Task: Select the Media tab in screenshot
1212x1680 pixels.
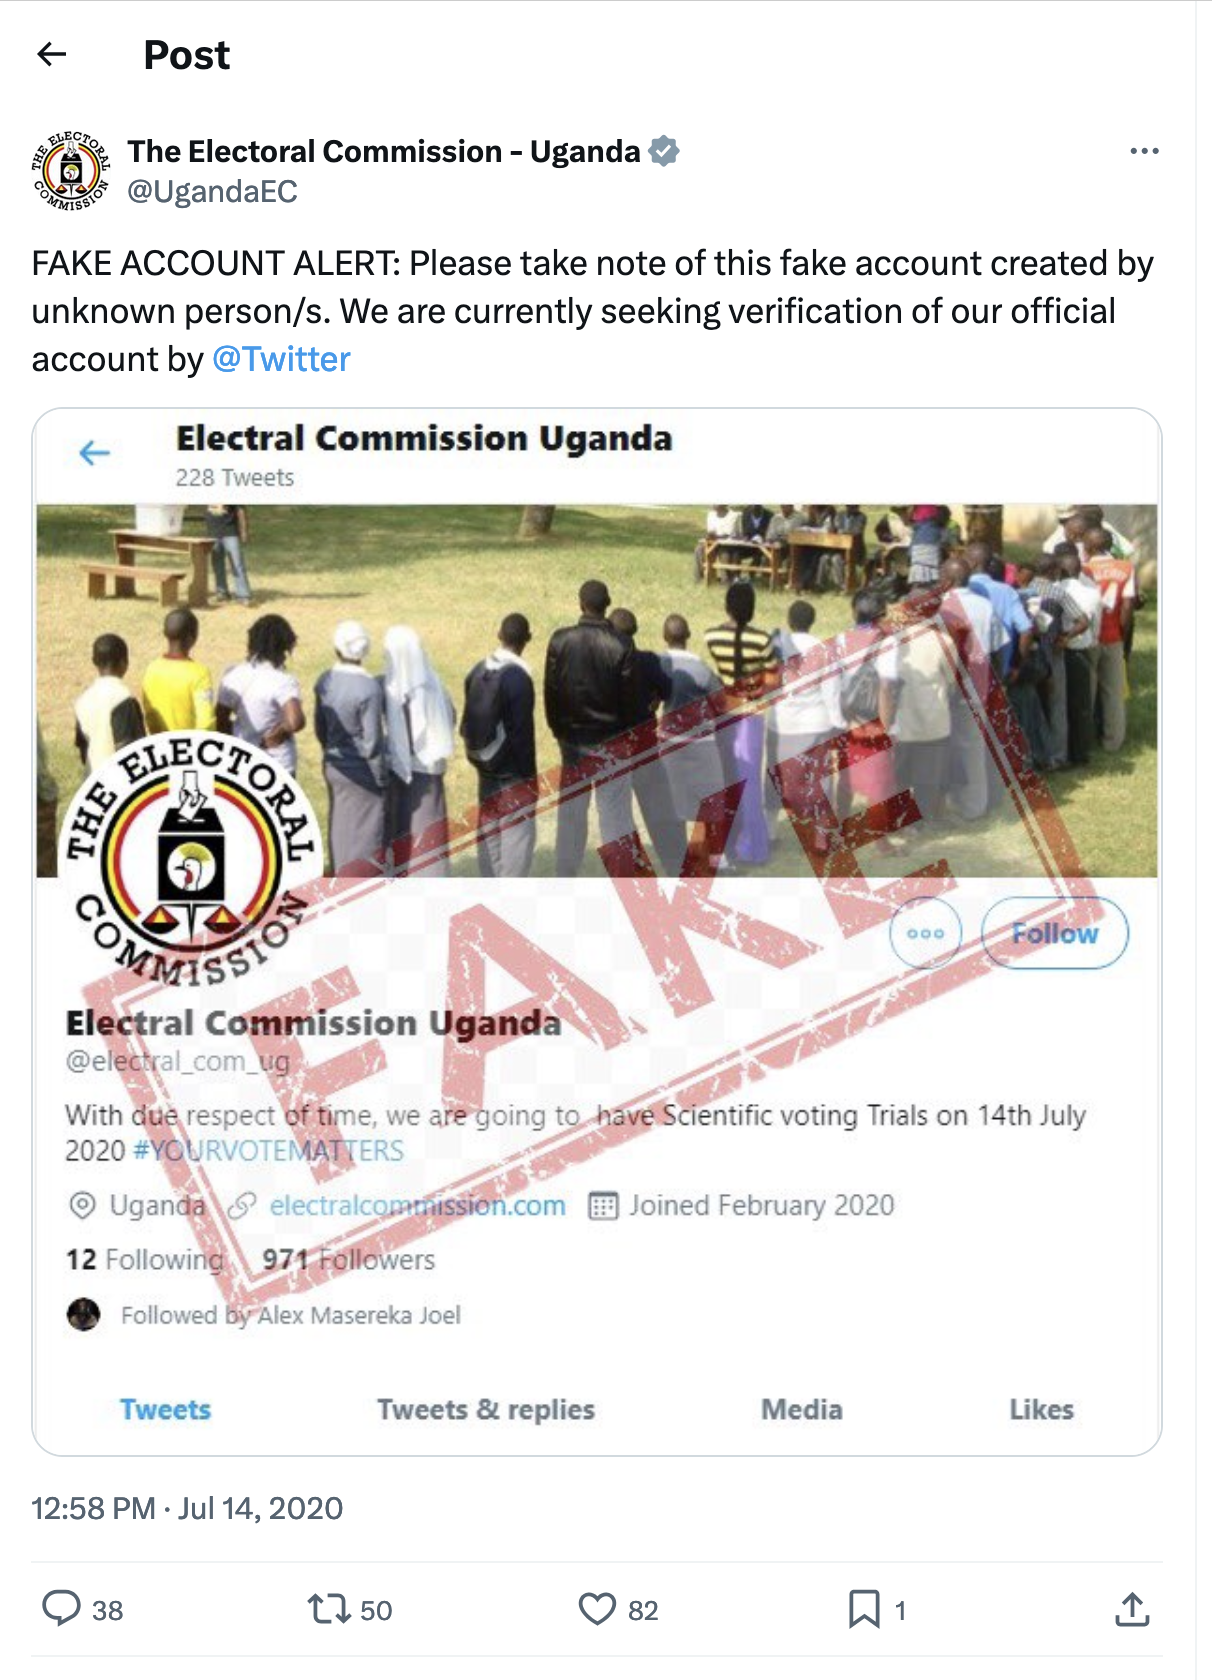Action: pyautogui.click(x=802, y=1409)
